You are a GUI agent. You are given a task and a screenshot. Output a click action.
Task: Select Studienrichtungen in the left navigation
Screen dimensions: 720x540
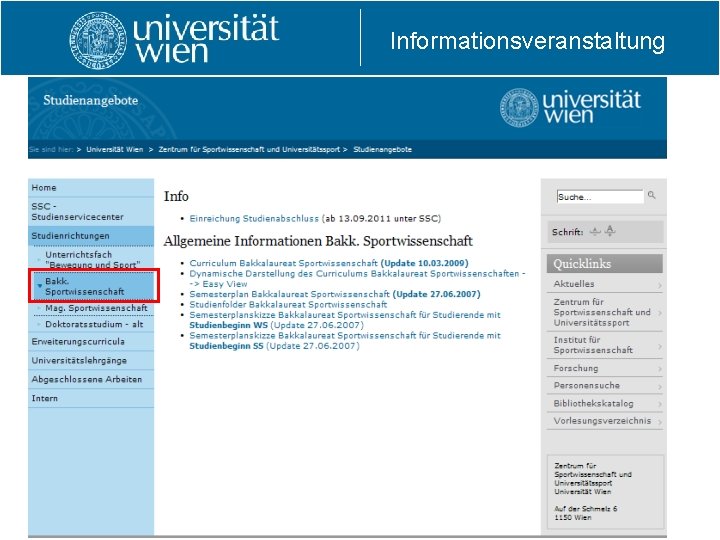(91, 236)
